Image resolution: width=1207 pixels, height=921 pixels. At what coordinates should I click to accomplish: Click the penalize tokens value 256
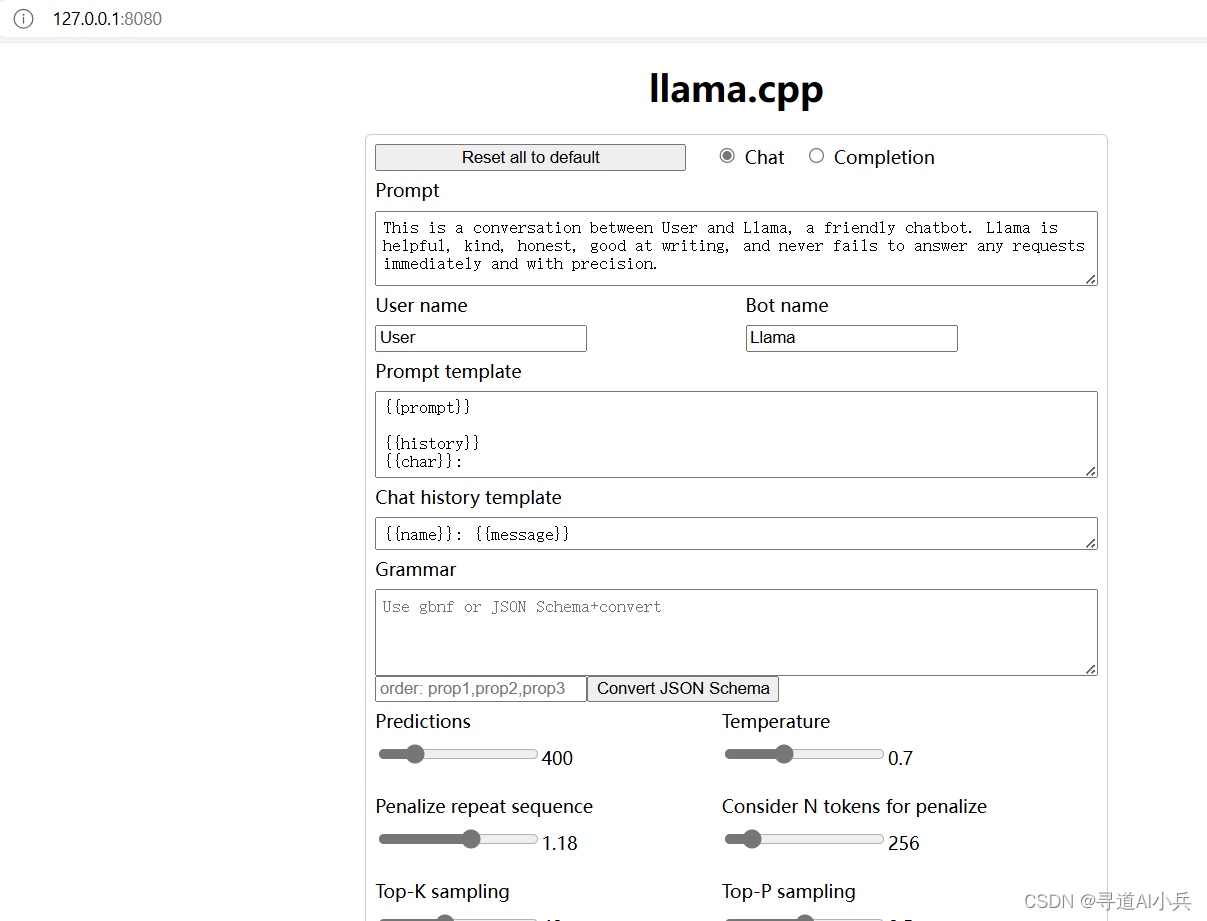click(904, 843)
